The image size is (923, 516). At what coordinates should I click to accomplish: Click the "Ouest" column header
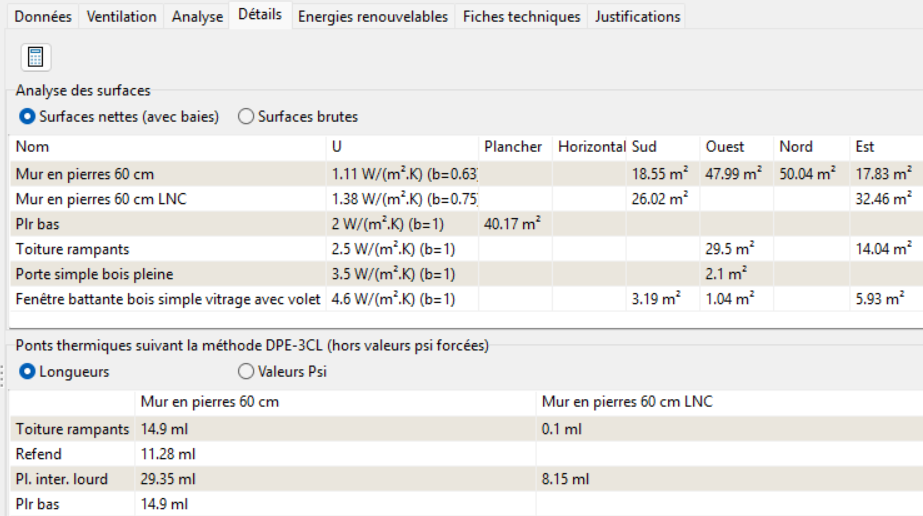[724, 147]
